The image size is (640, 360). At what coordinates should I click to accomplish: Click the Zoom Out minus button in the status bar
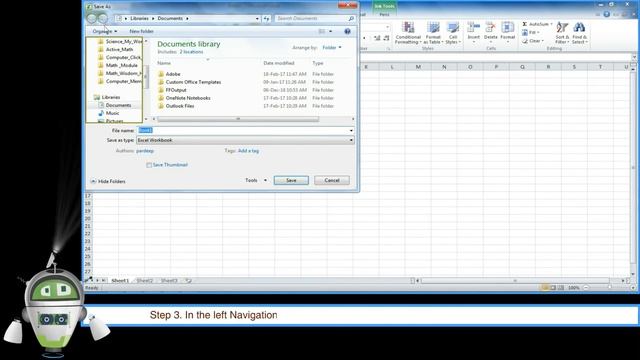(x=586, y=288)
